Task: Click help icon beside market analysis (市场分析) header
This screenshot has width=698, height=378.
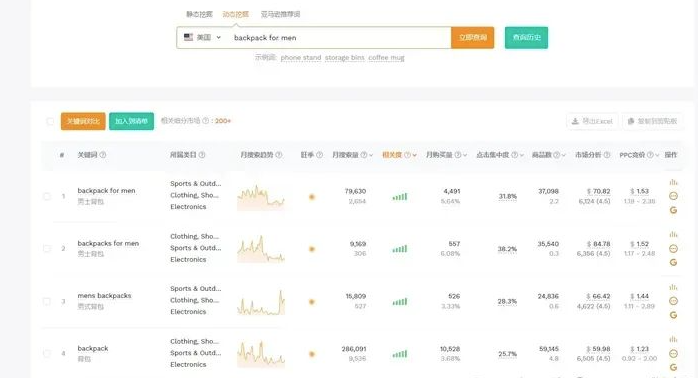Action: tap(606, 155)
